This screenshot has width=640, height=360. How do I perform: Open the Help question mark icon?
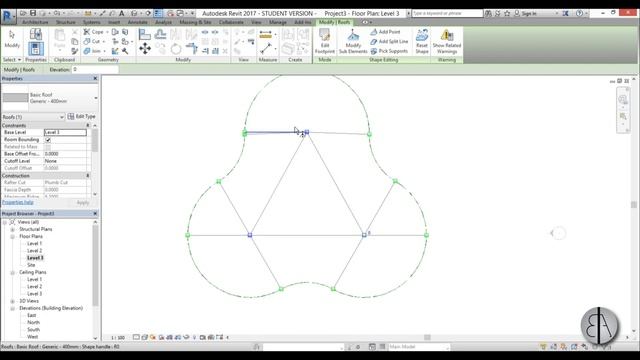click(579, 13)
